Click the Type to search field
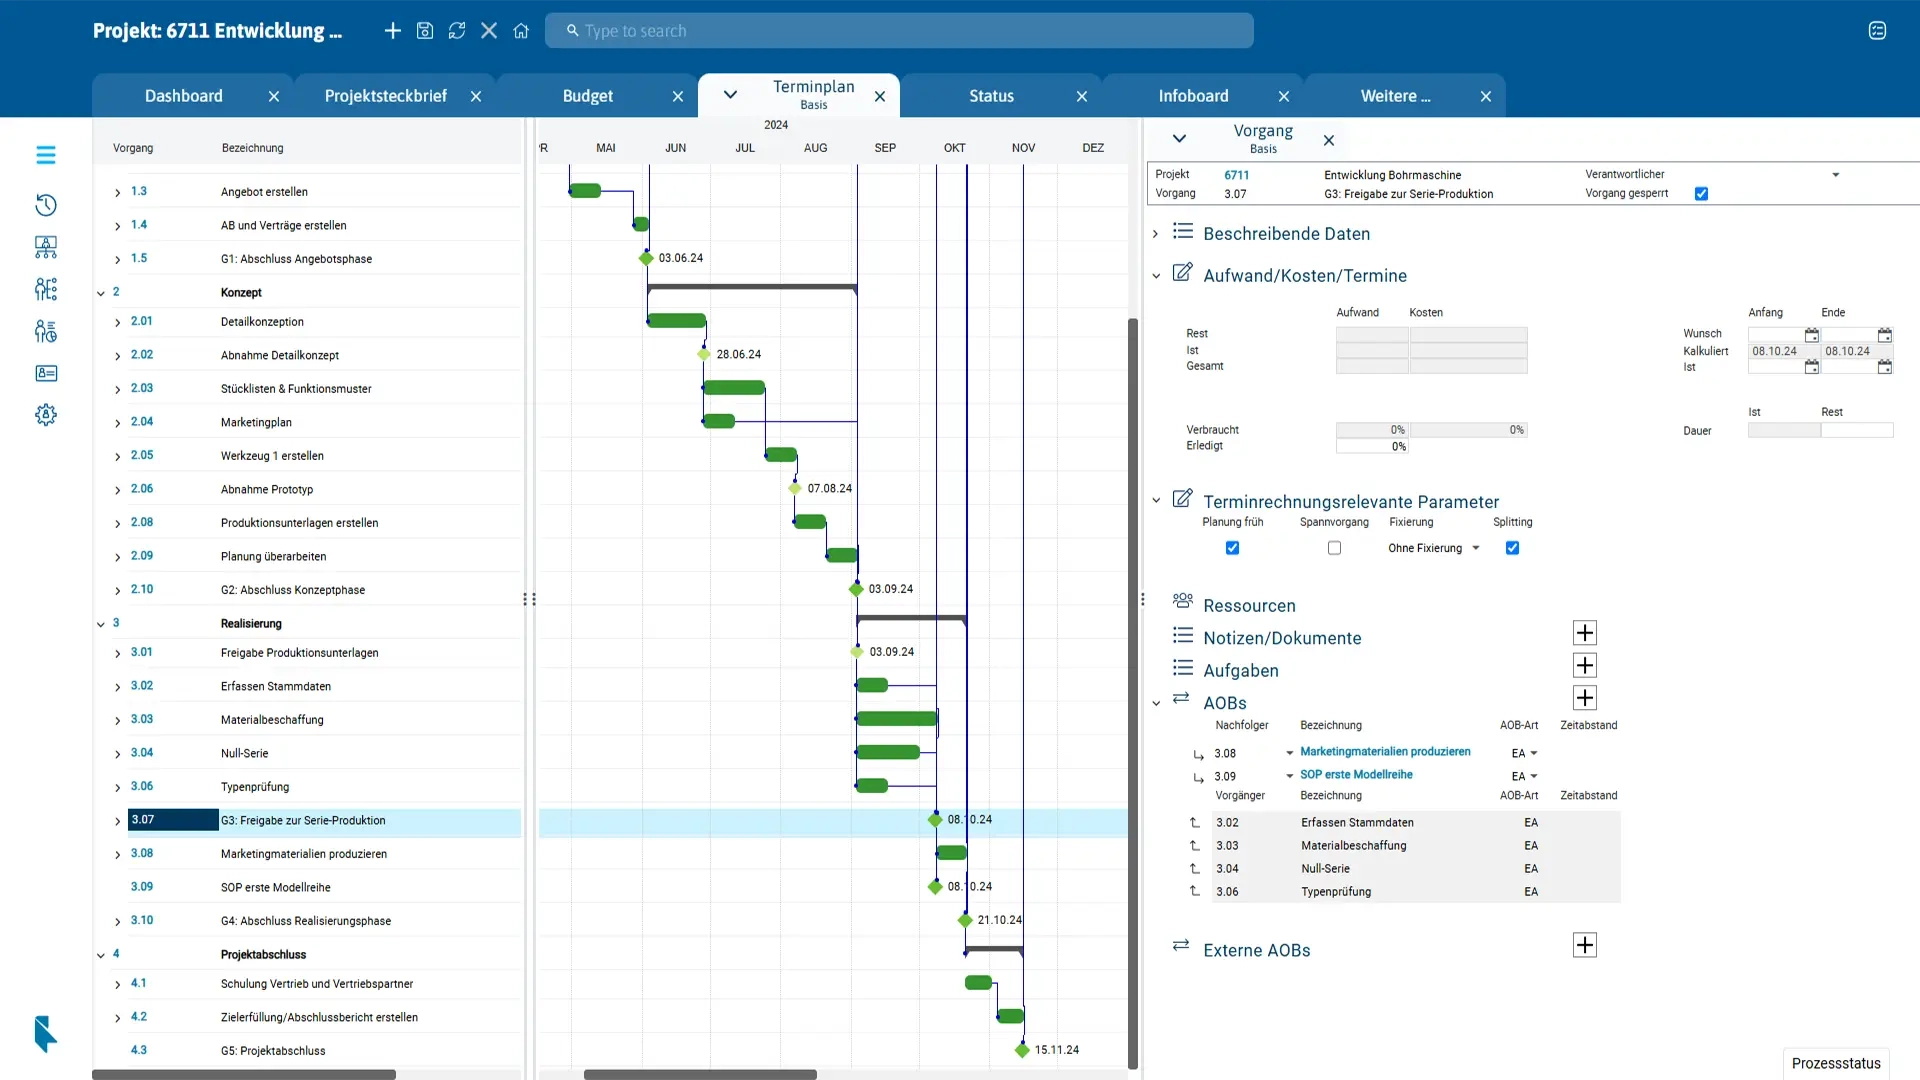The width and height of the screenshot is (1920, 1080). click(900, 31)
